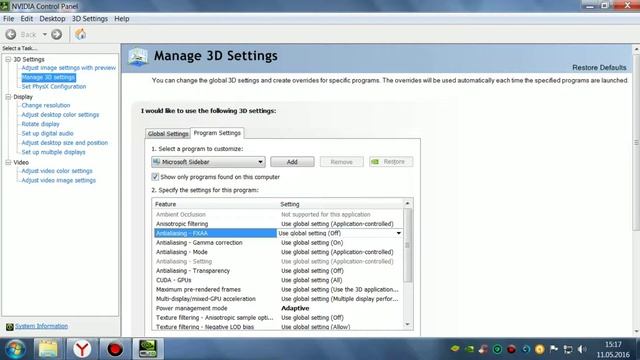The width and height of the screenshot is (640, 360).
Task: Open the Help menu
Action: (x=122, y=19)
